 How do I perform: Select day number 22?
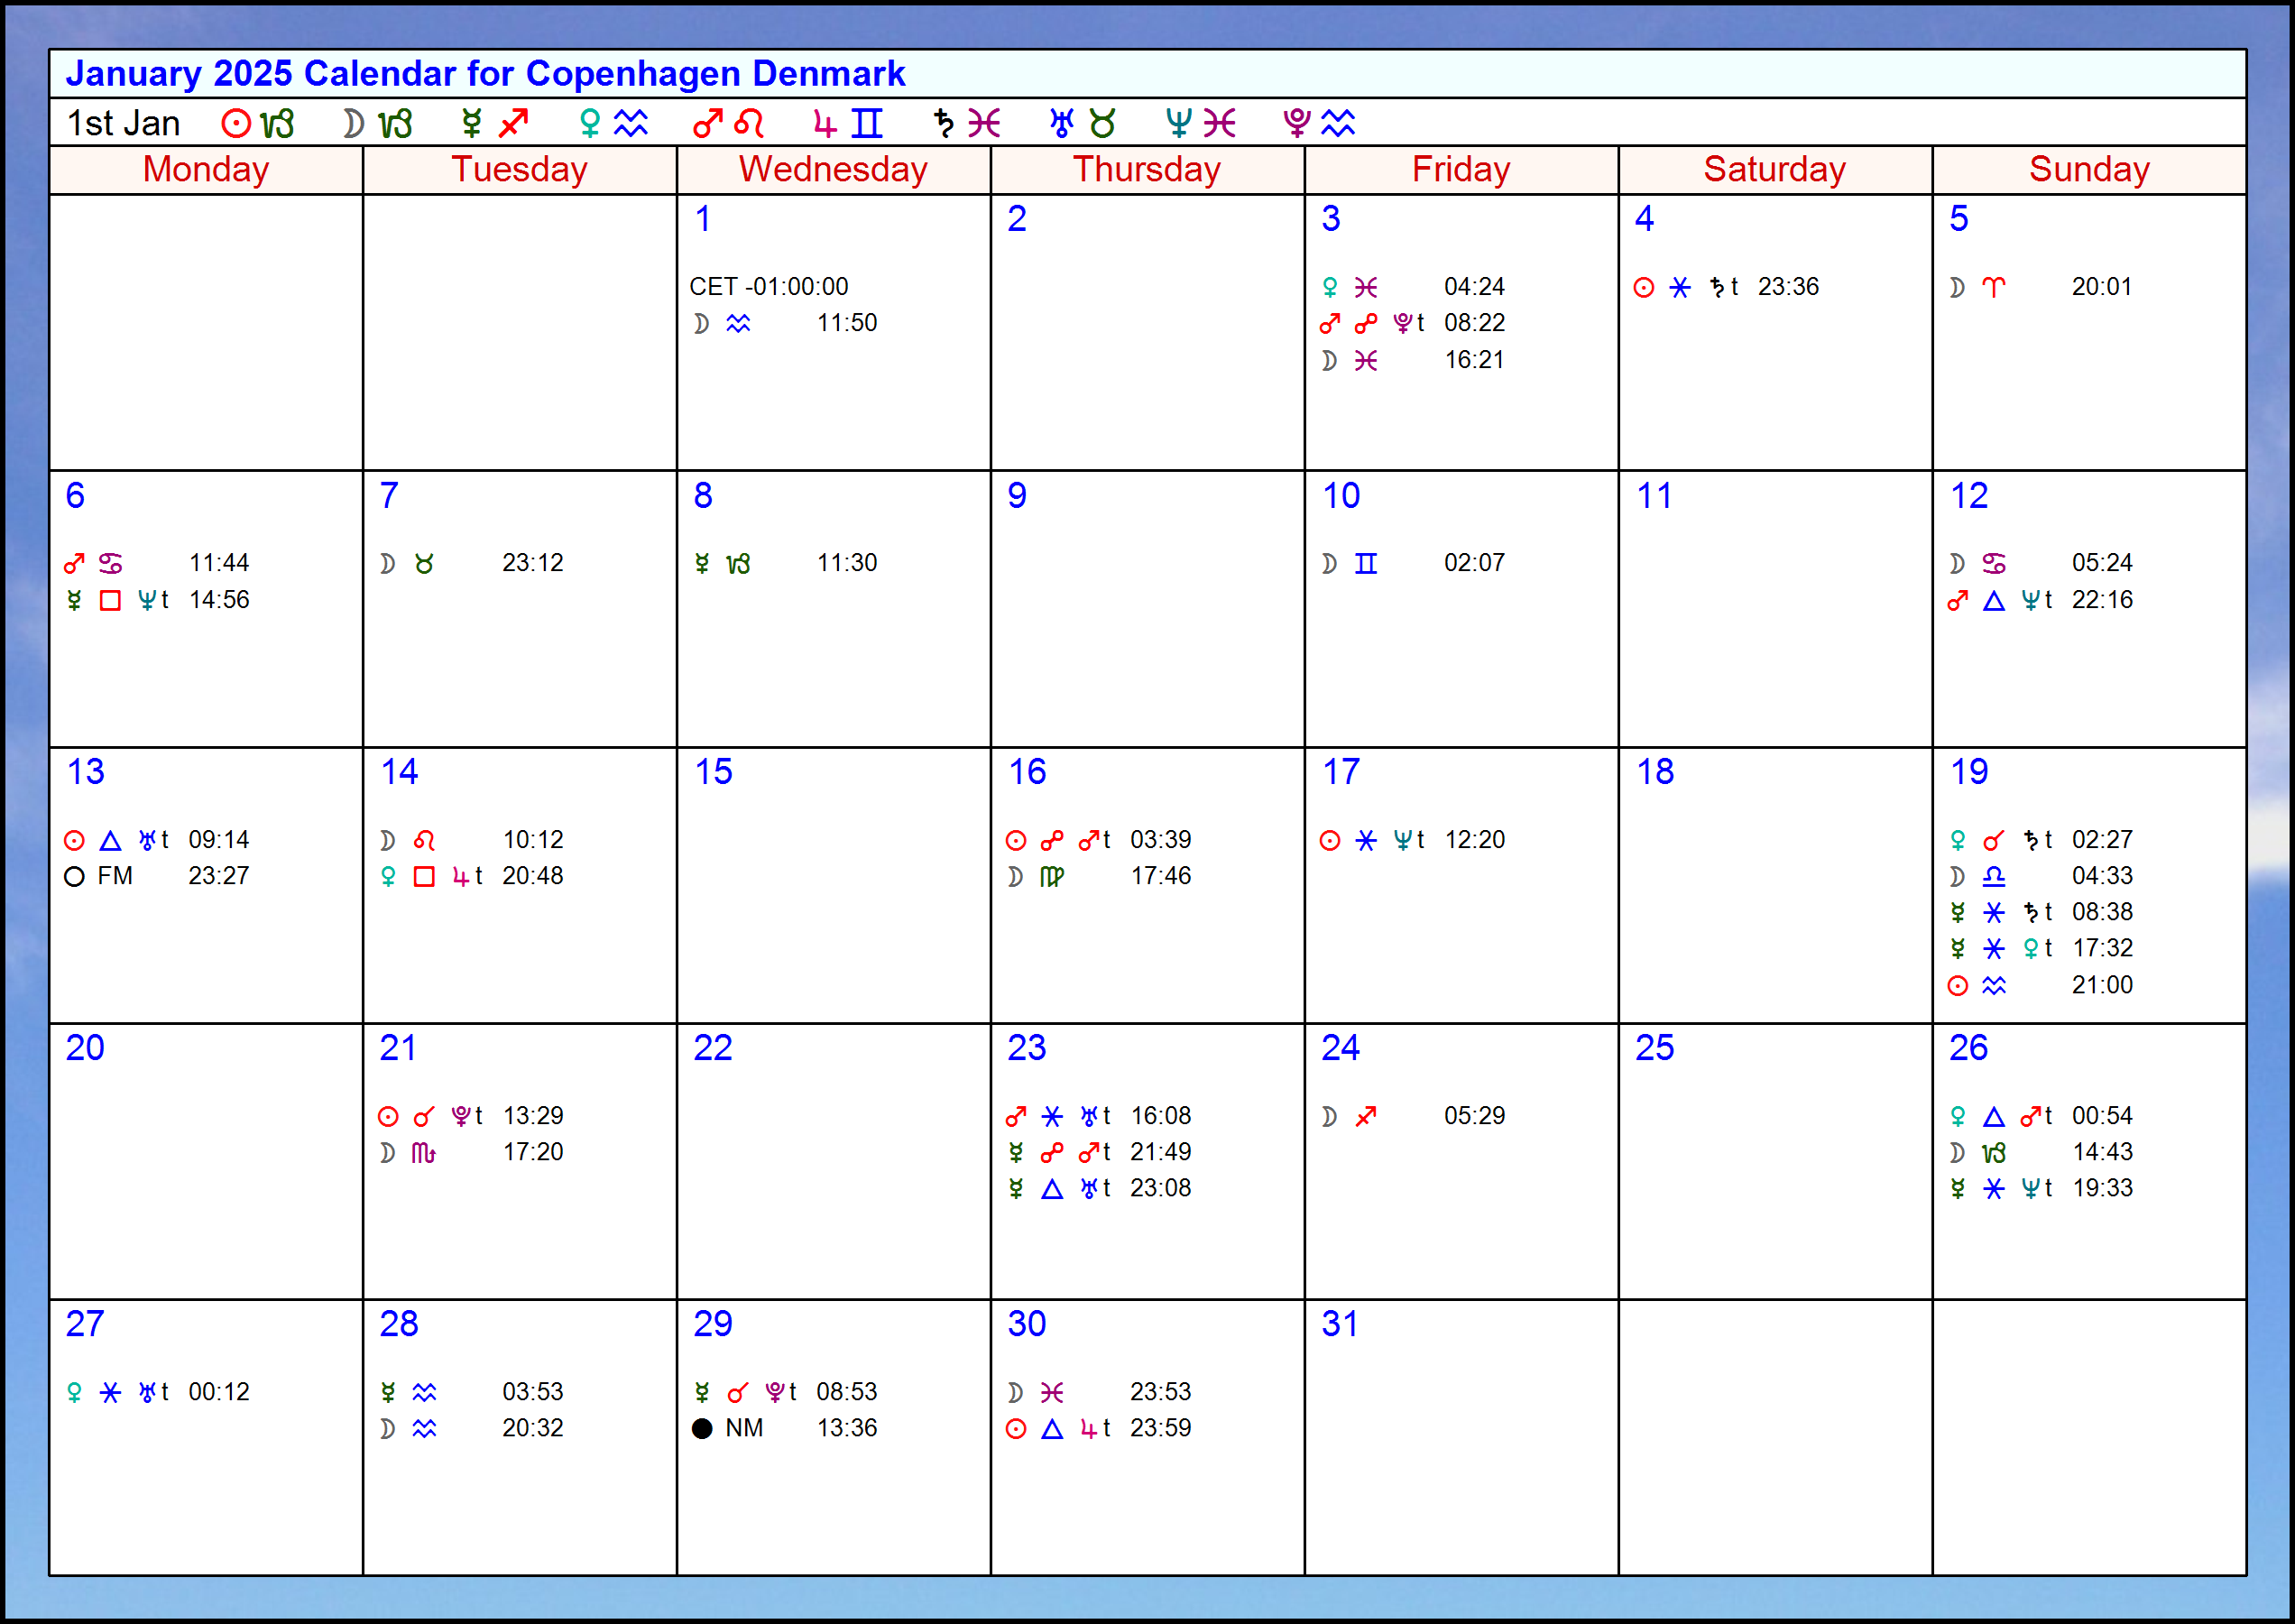[x=713, y=1048]
